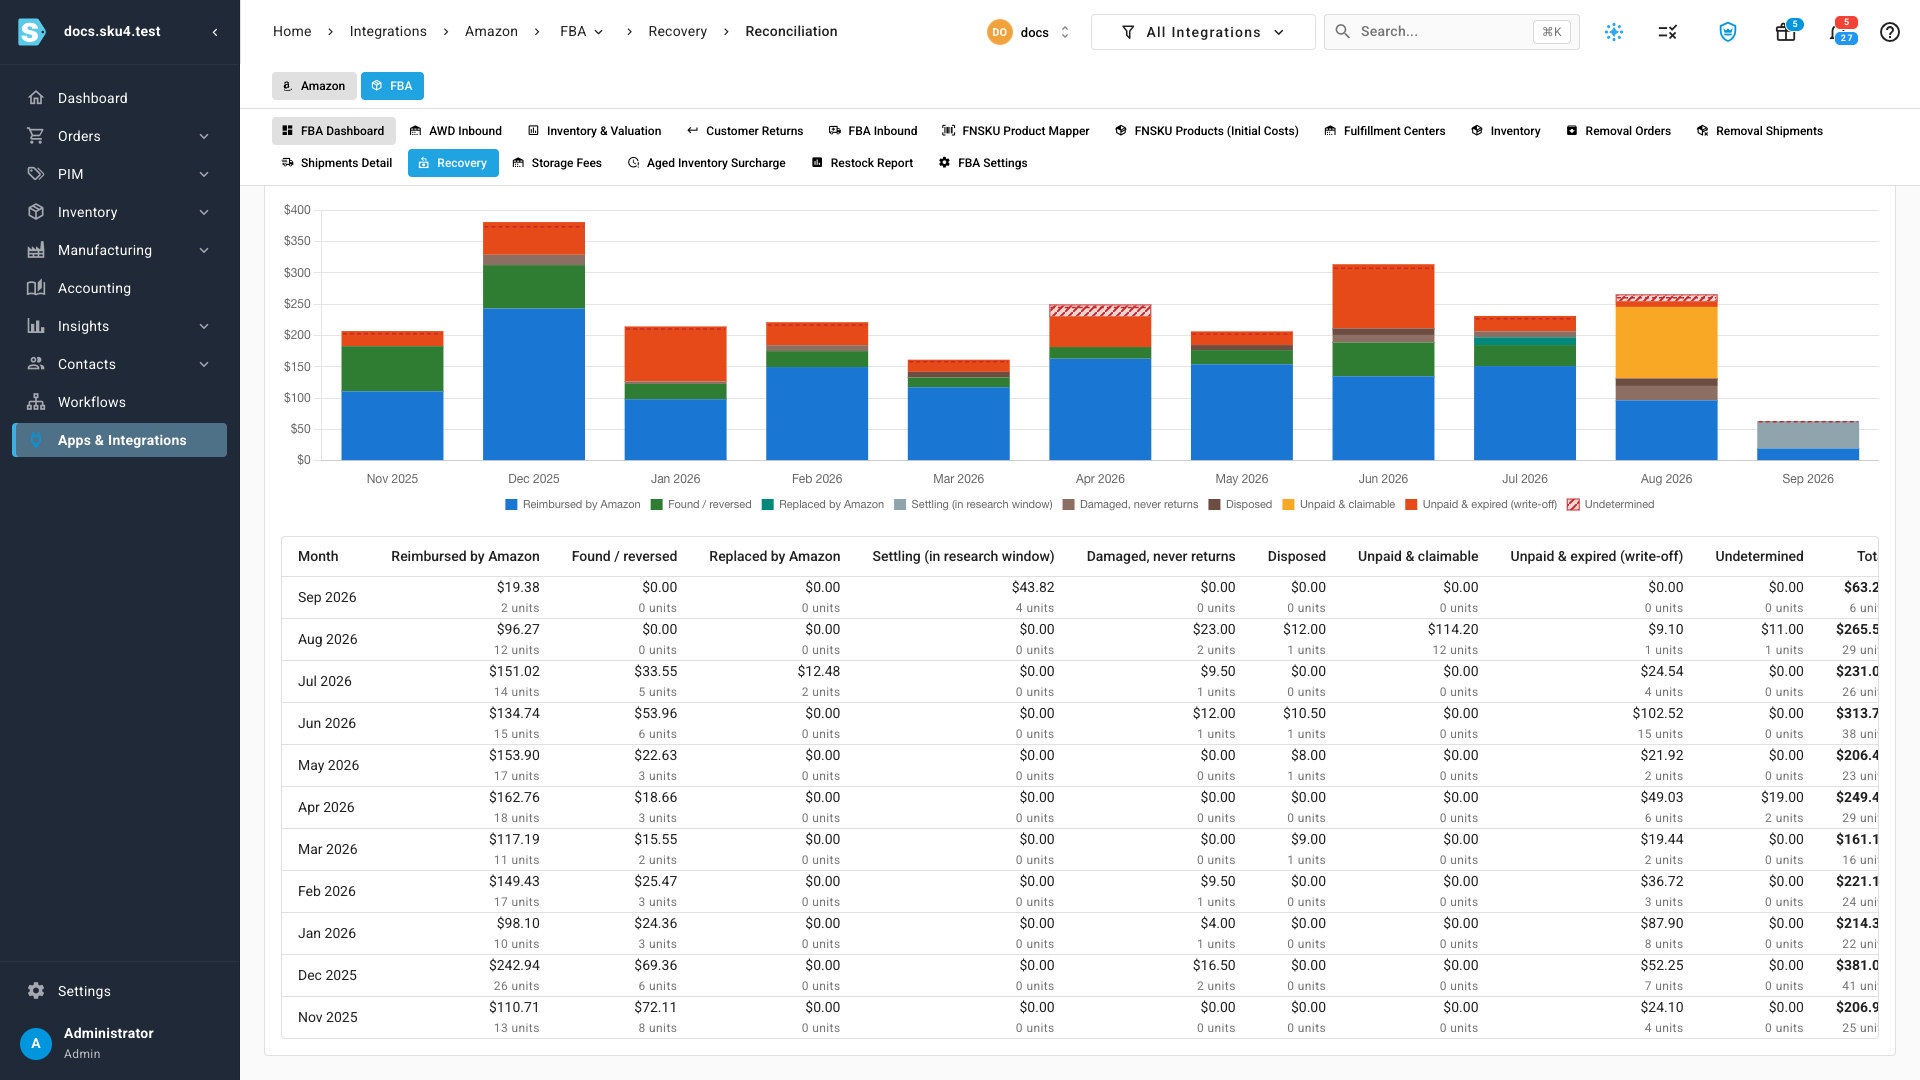Image resolution: width=1920 pixels, height=1080 pixels.
Task: Toggle Undetermined legend series
Action: (1611, 505)
